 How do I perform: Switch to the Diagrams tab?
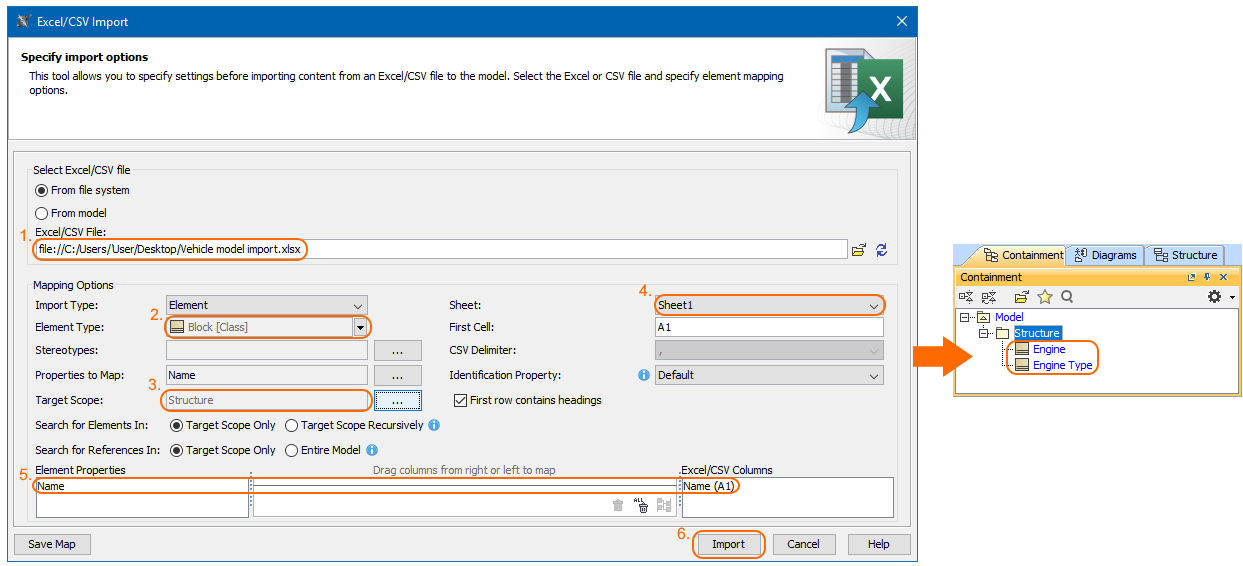1104,255
